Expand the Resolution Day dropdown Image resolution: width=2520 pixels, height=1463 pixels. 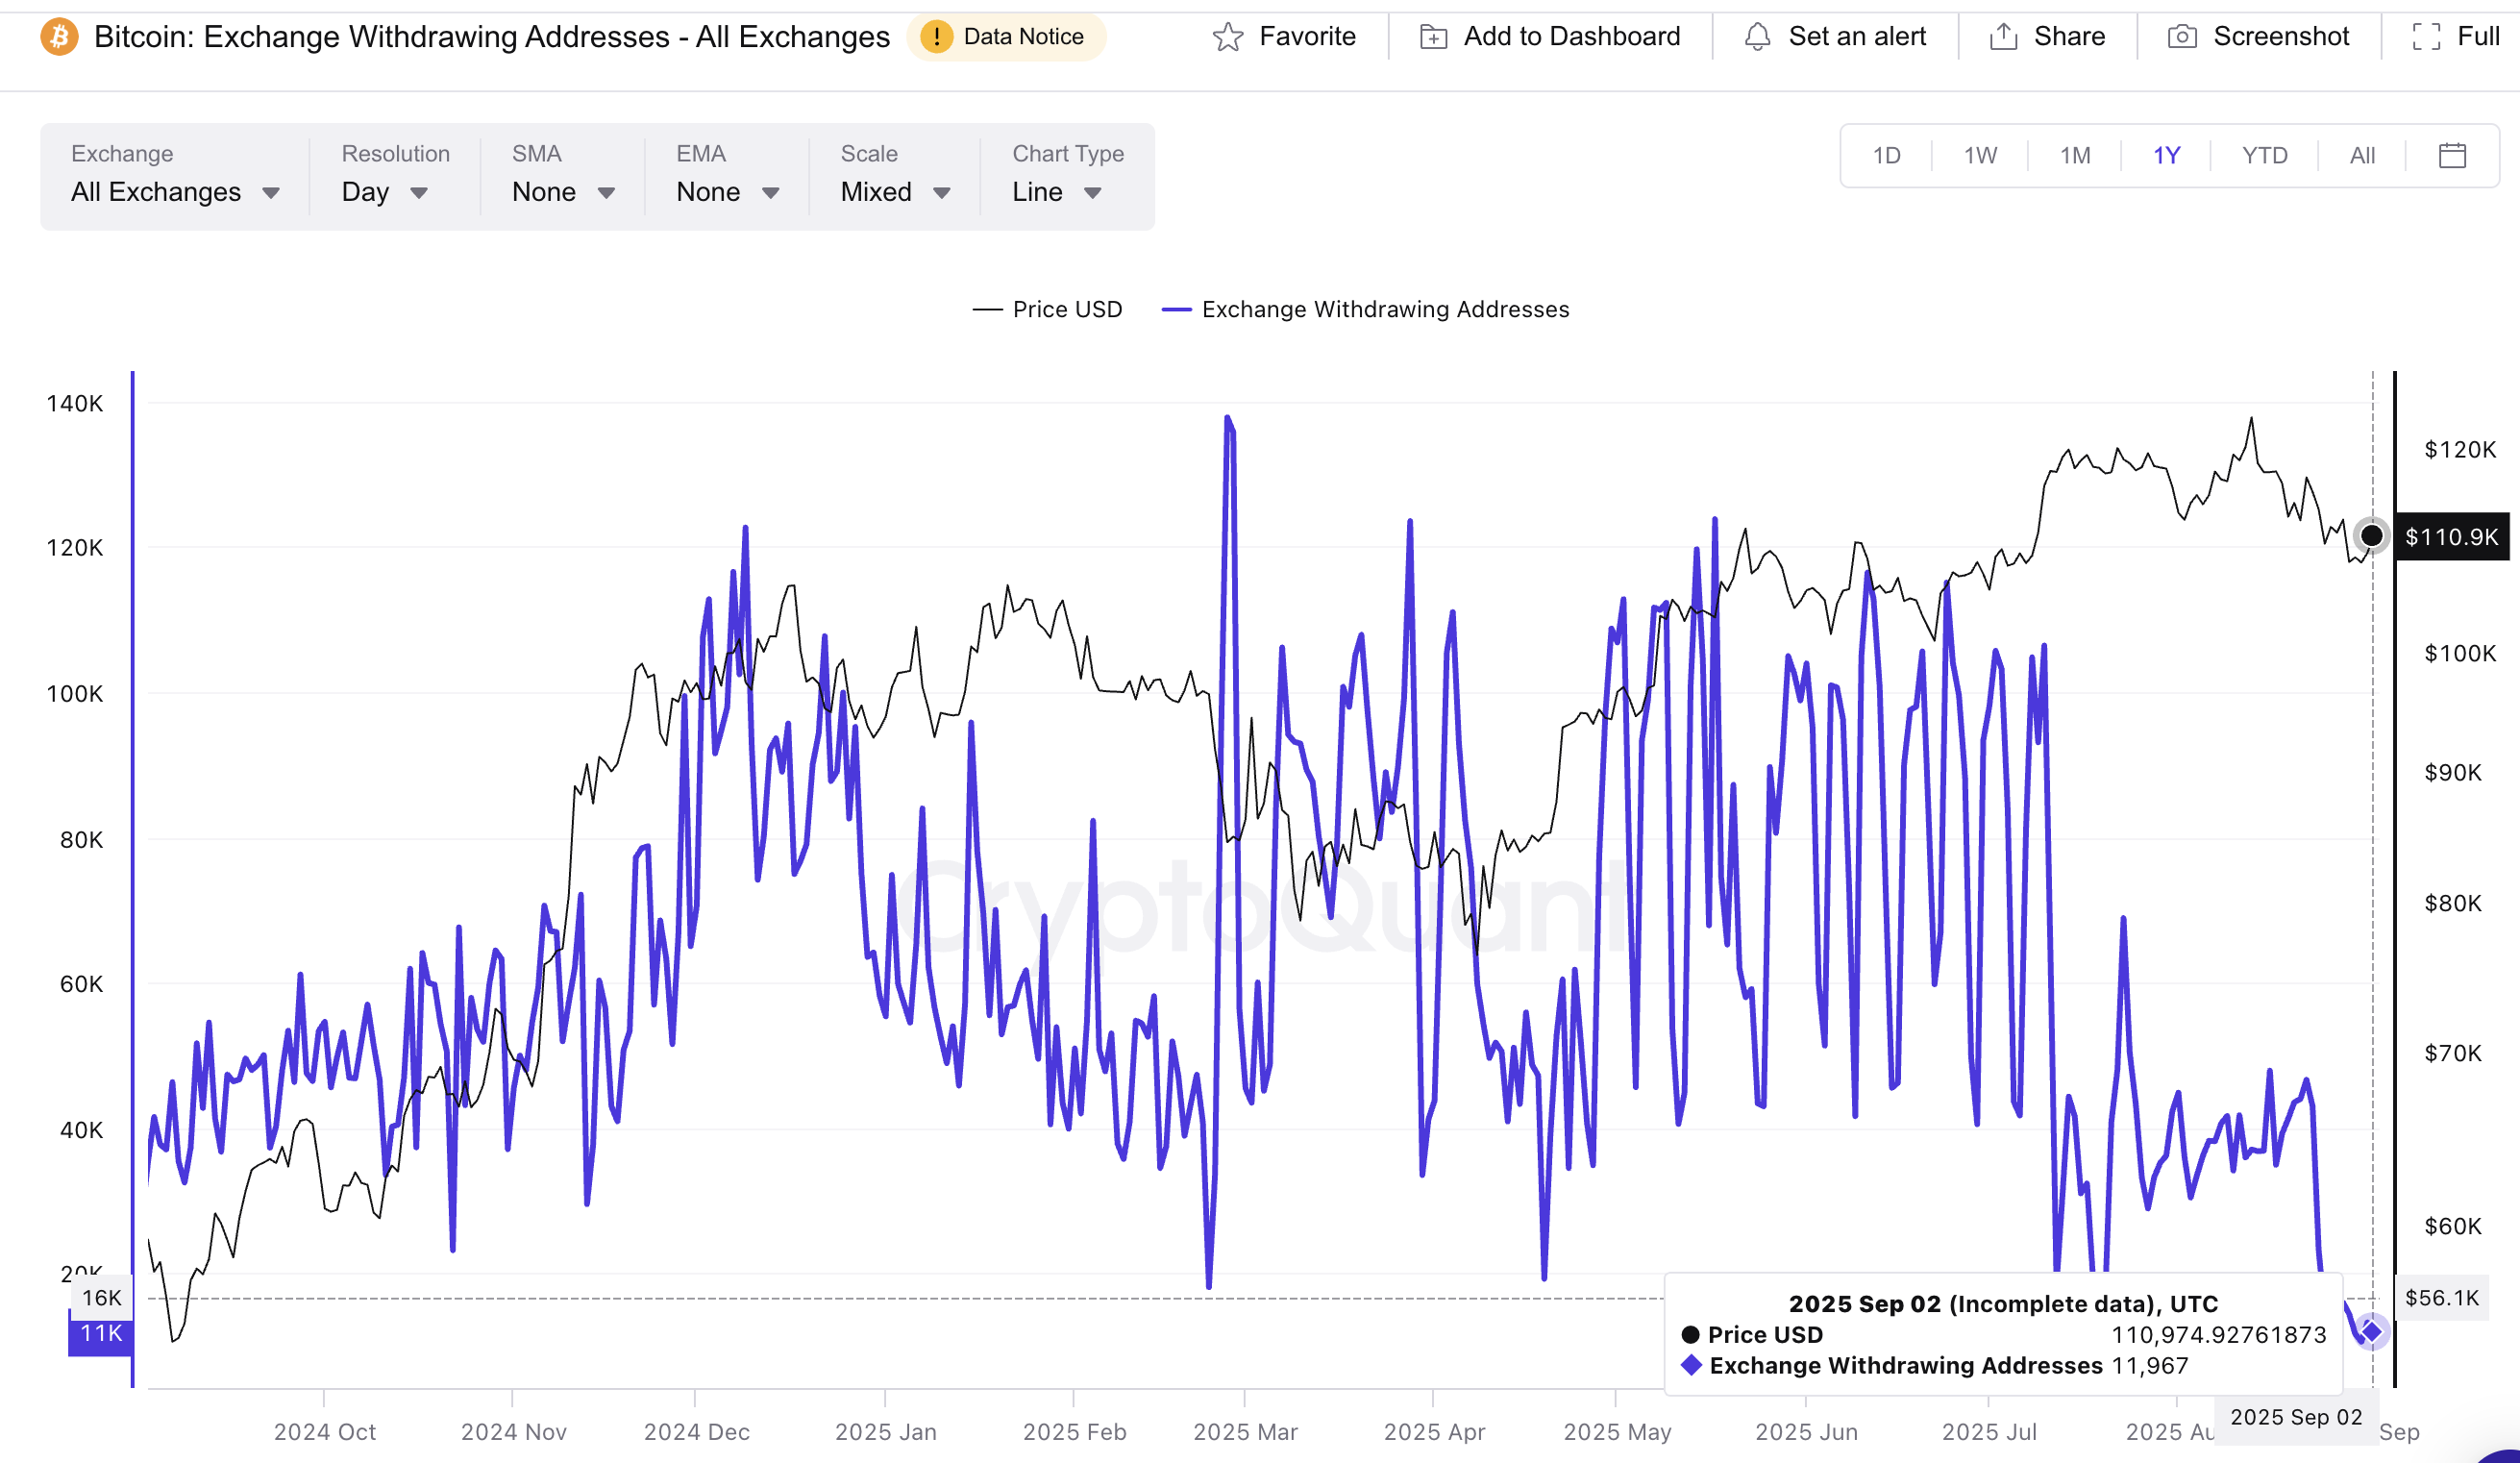click(384, 192)
